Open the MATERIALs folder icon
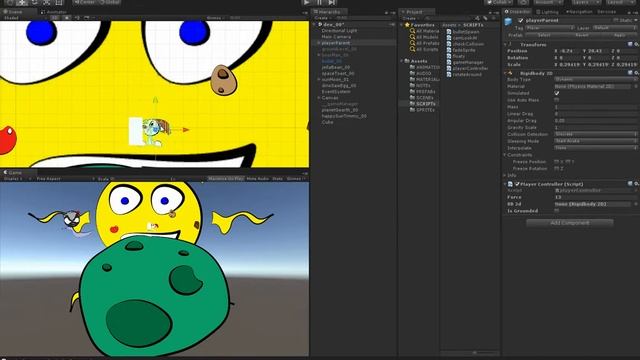Screen dimensions: 640x360 point(412,80)
